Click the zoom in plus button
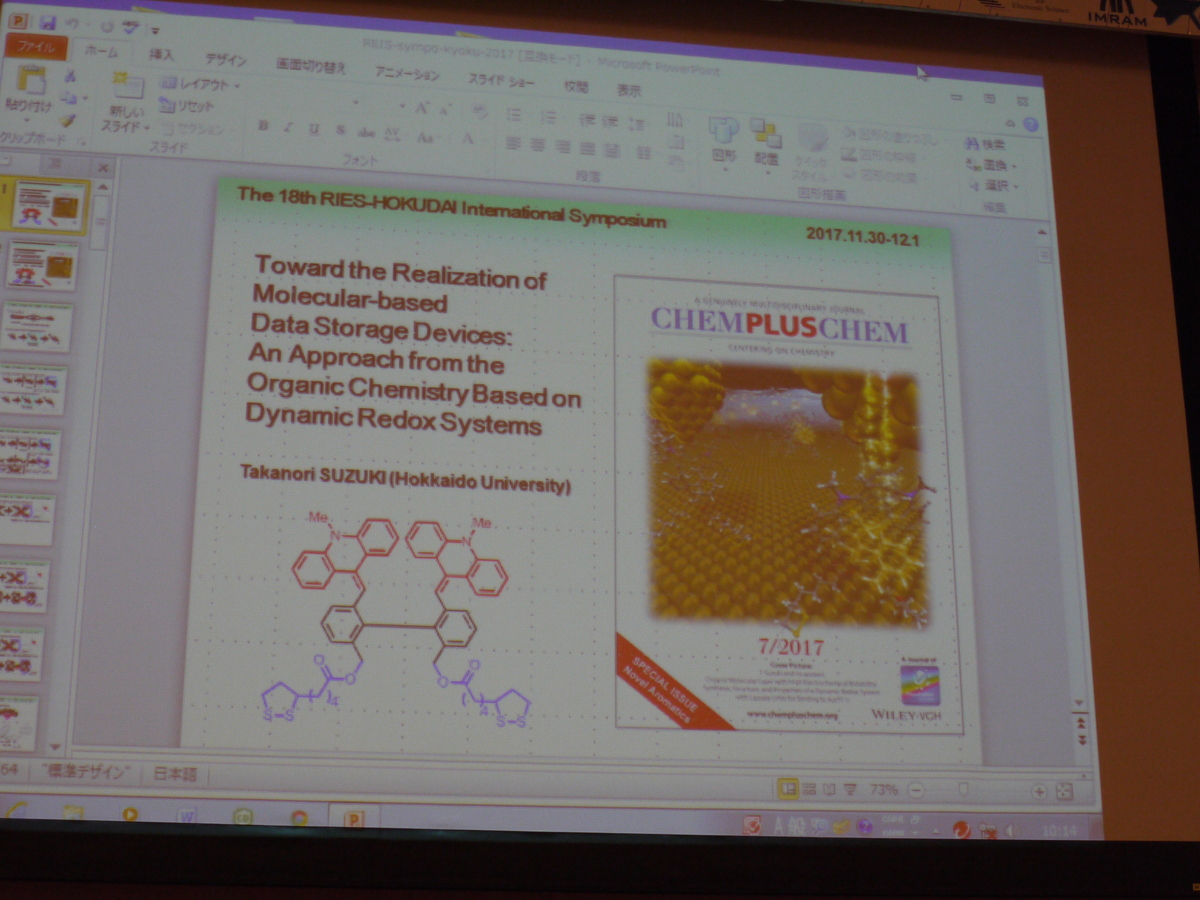1200x900 pixels. click(x=1039, y=792)
